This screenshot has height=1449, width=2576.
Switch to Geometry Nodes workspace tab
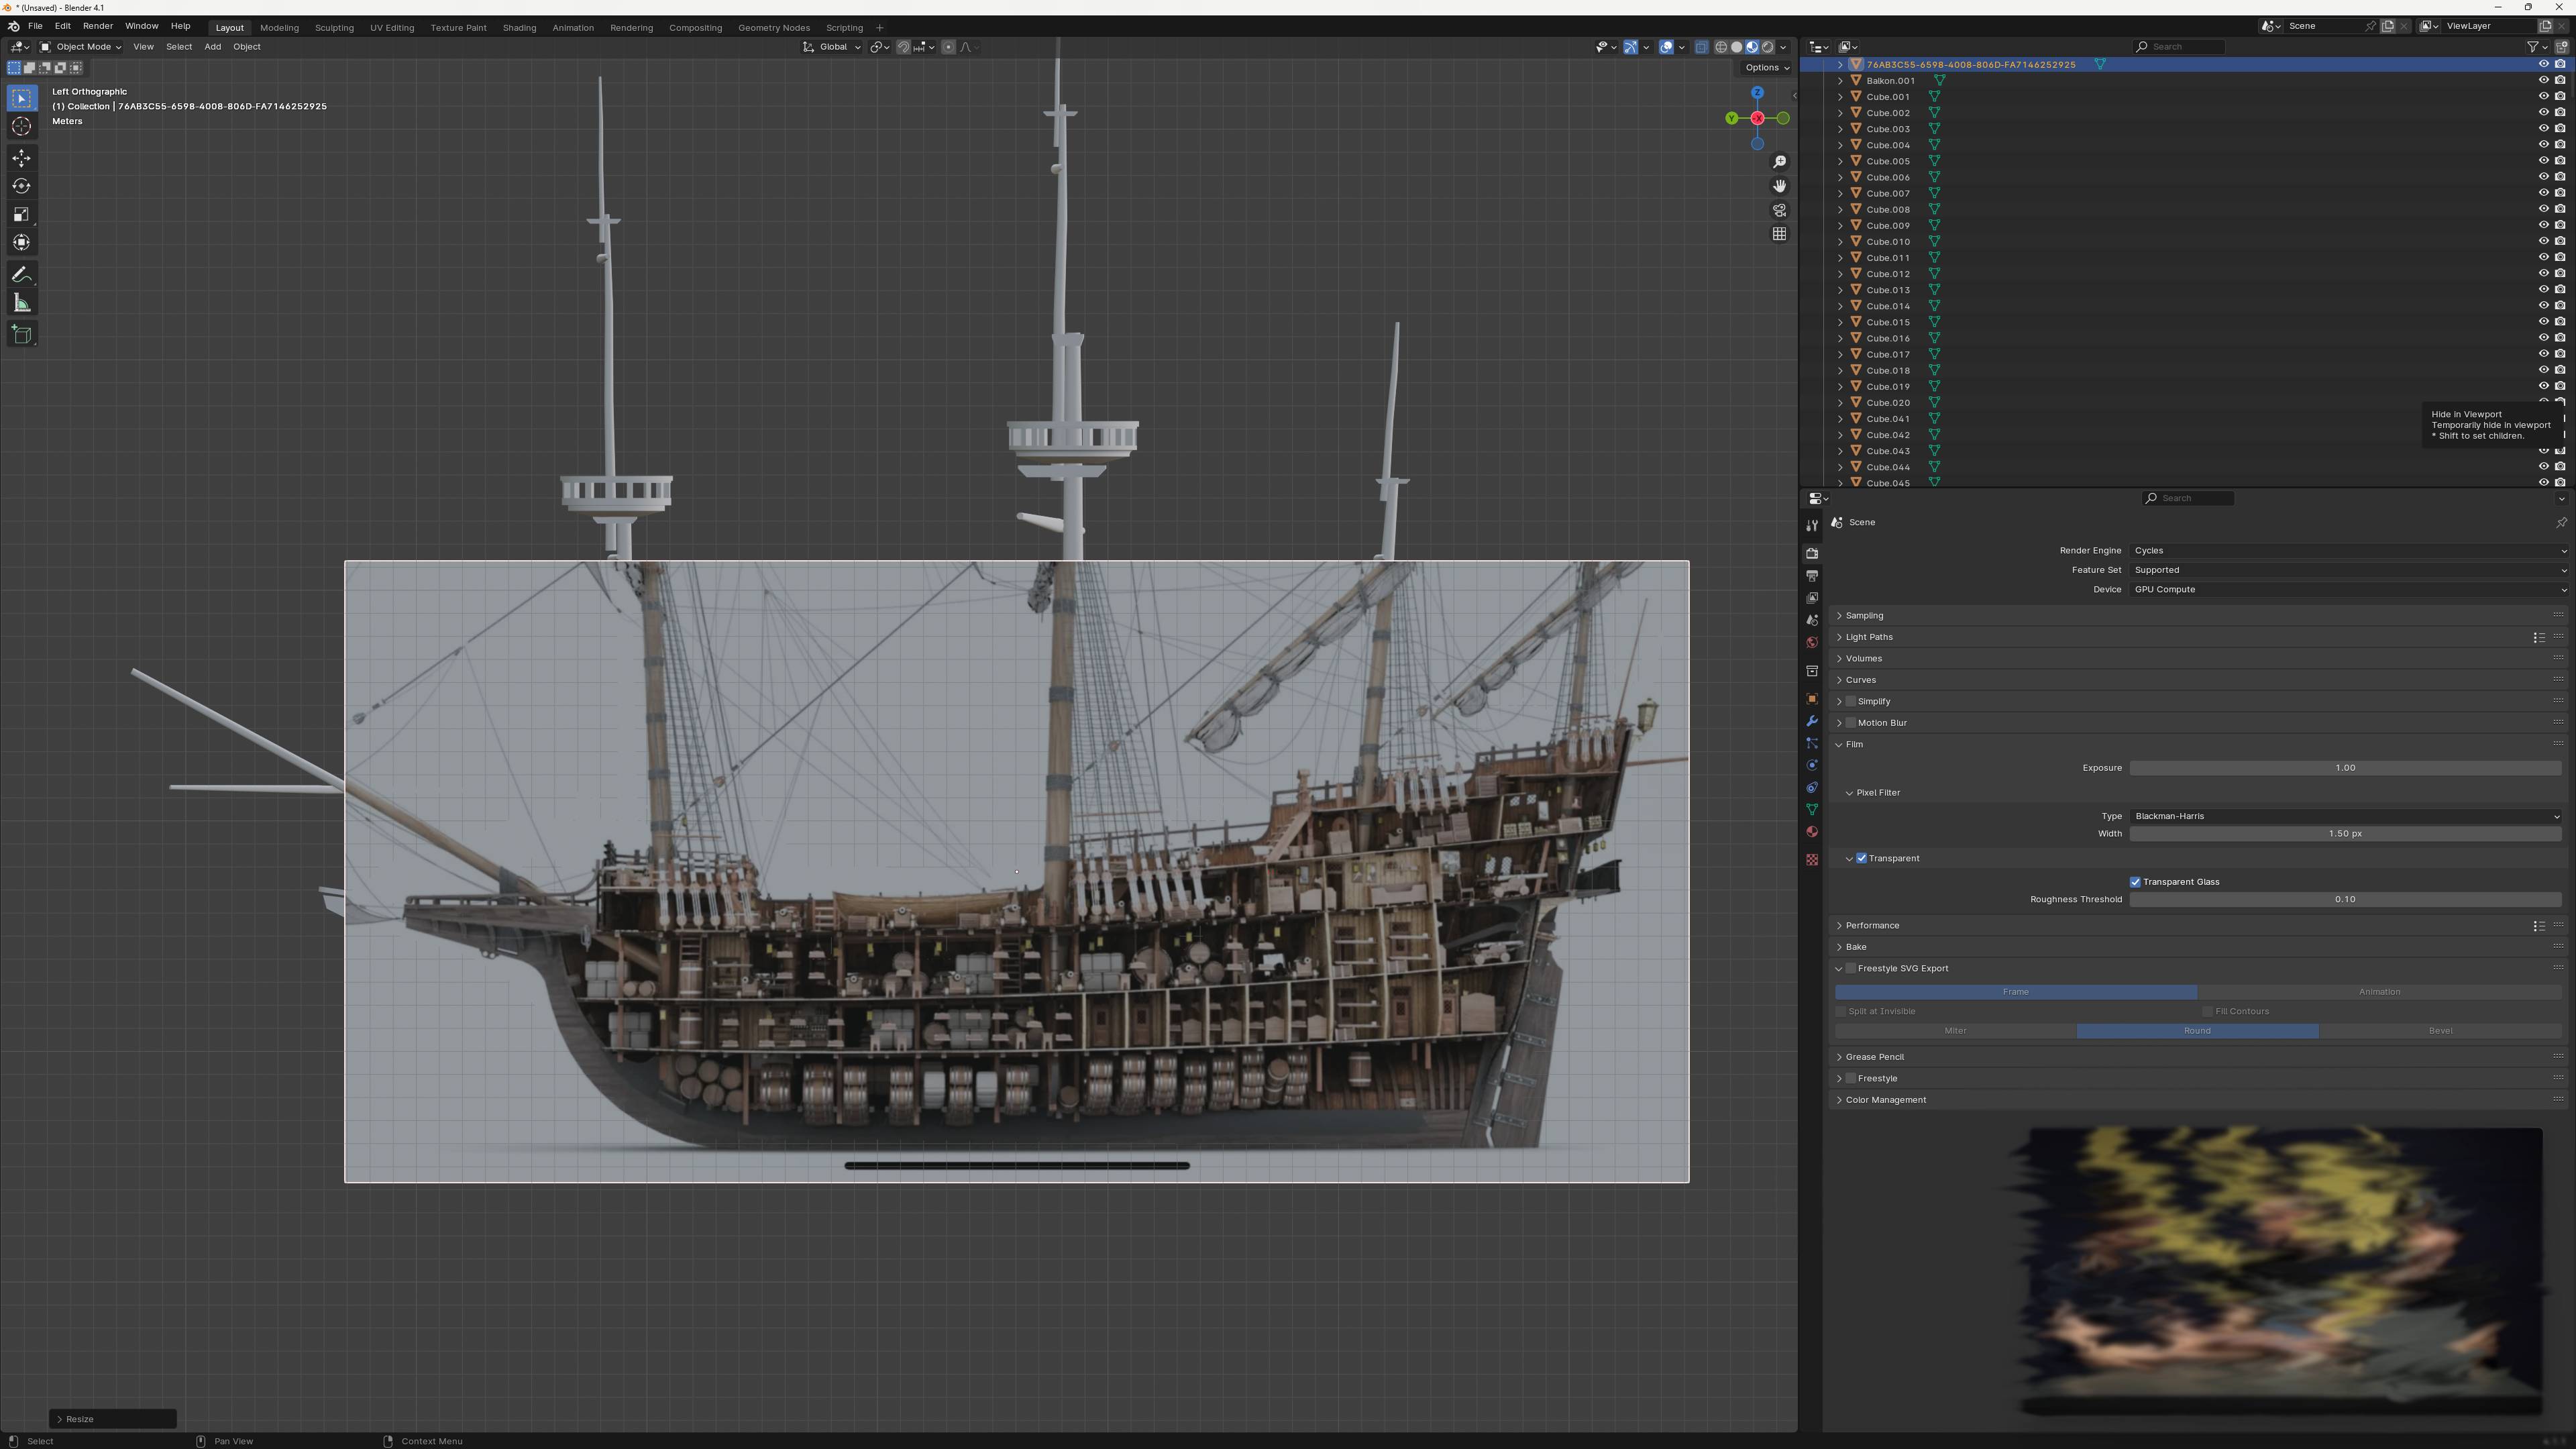tap(774, 28)
